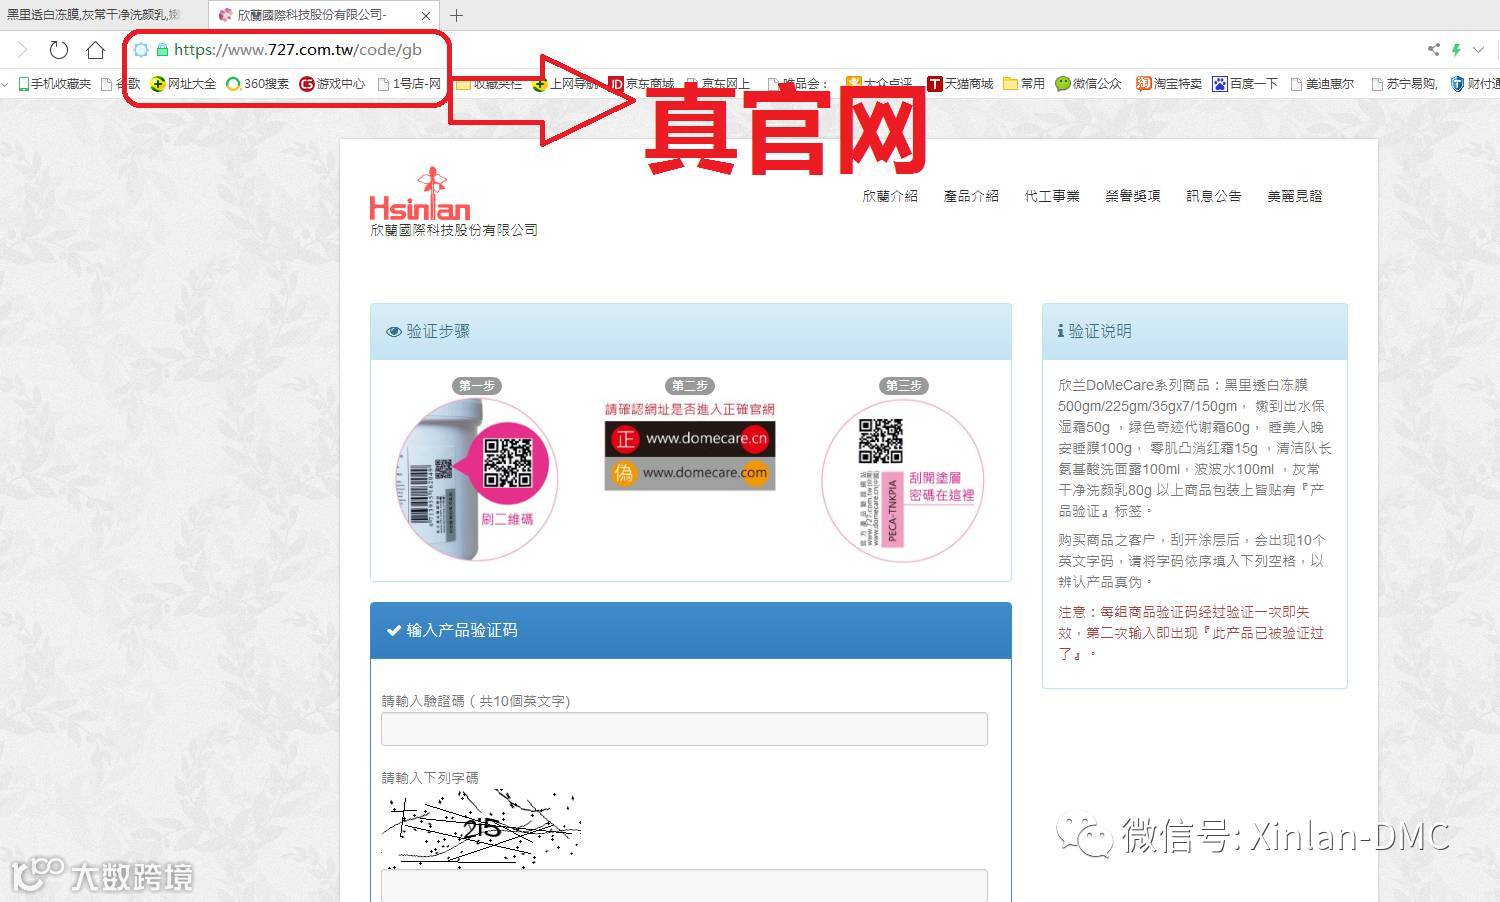1500x902 pixels.
Task: Open the 微信公众 bookmark
Action: click(x=1089, y=84)
